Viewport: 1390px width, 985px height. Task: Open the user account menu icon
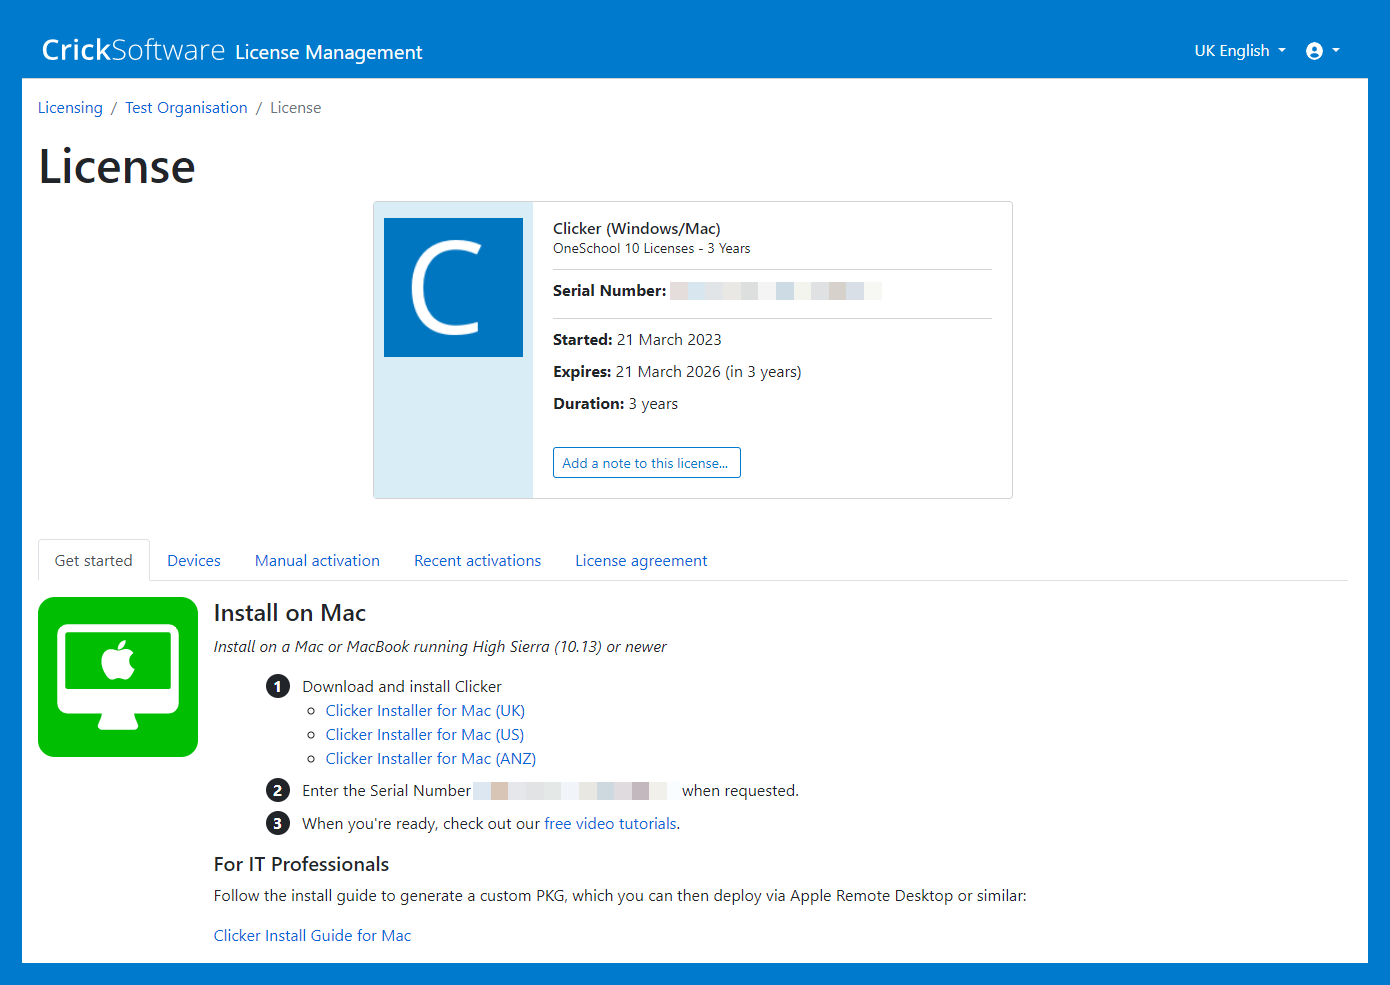(x=1321, y=51)
